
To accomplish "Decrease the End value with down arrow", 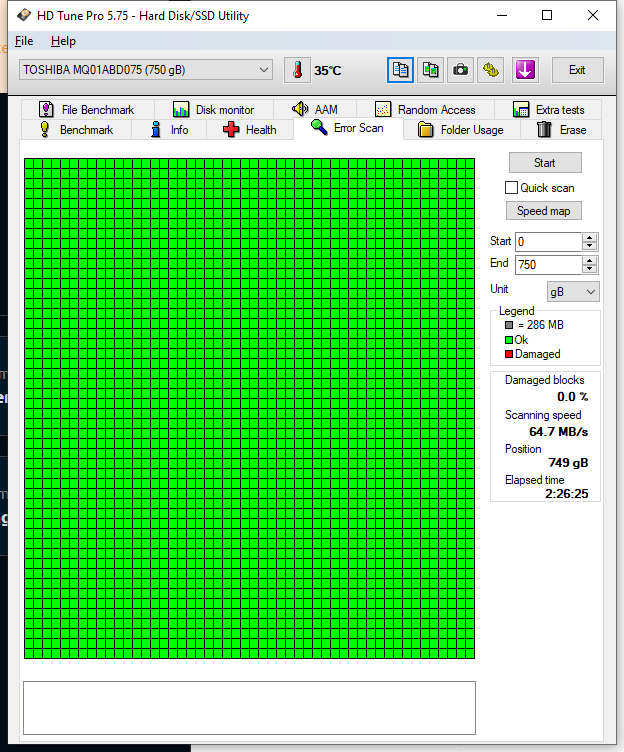I will [589, 269].
